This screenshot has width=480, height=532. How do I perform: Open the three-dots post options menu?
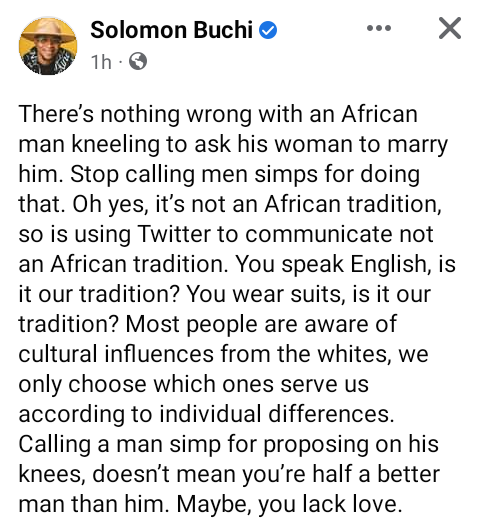pyautogui.click(x=379, y=28)
